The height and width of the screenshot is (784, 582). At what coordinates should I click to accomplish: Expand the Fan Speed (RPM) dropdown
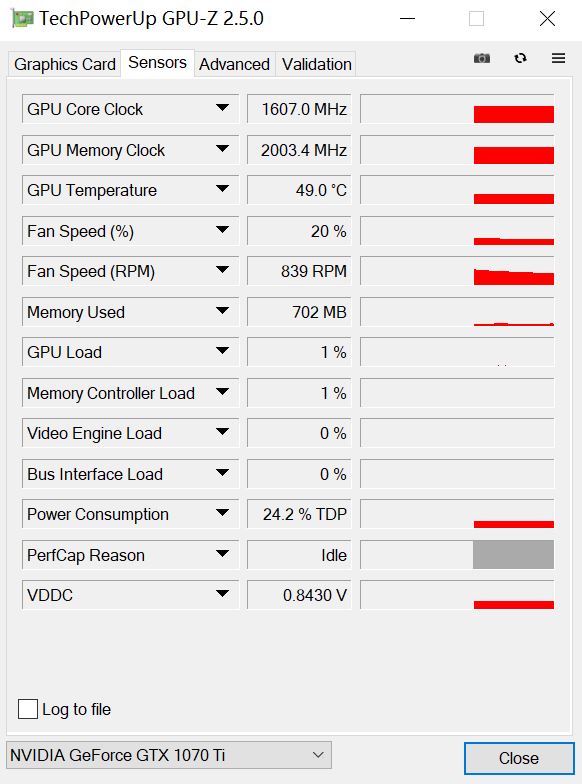click(222, 270)
